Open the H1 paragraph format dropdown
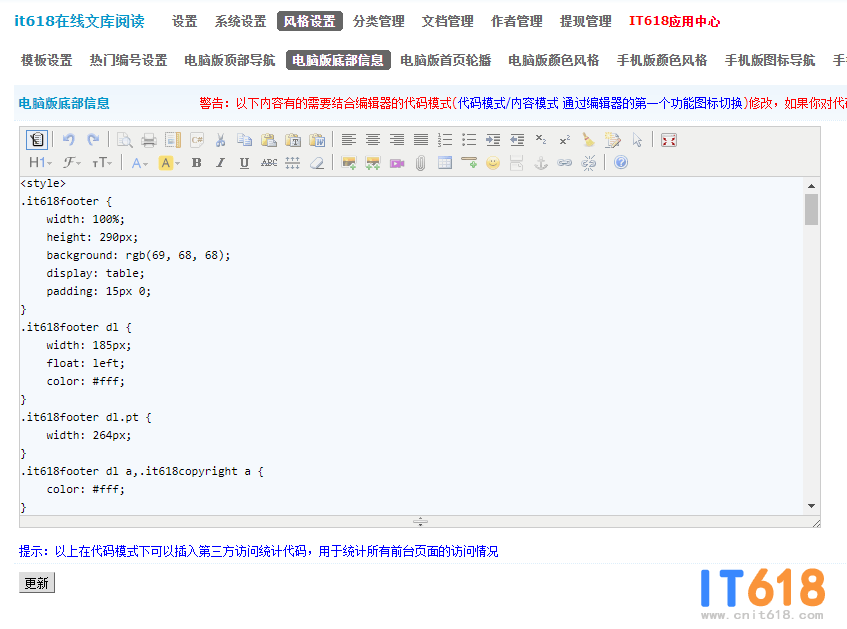The height and width of the screenshot is (629, 847). pyautogui.click(x=40, y=163)
